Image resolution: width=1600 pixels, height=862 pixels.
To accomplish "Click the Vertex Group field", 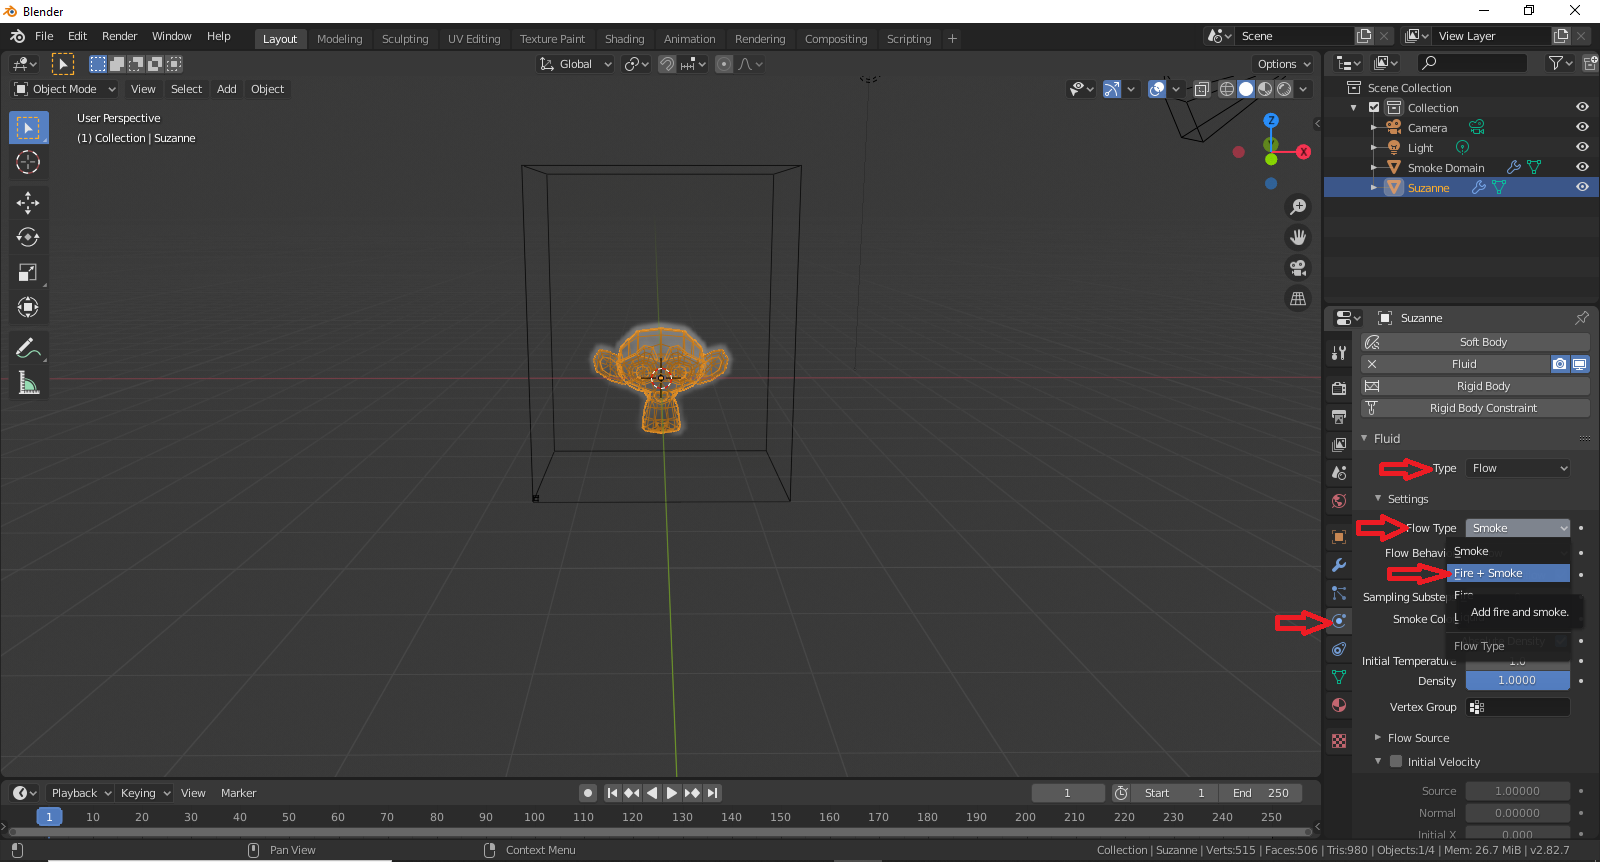I will (1518, 707).
